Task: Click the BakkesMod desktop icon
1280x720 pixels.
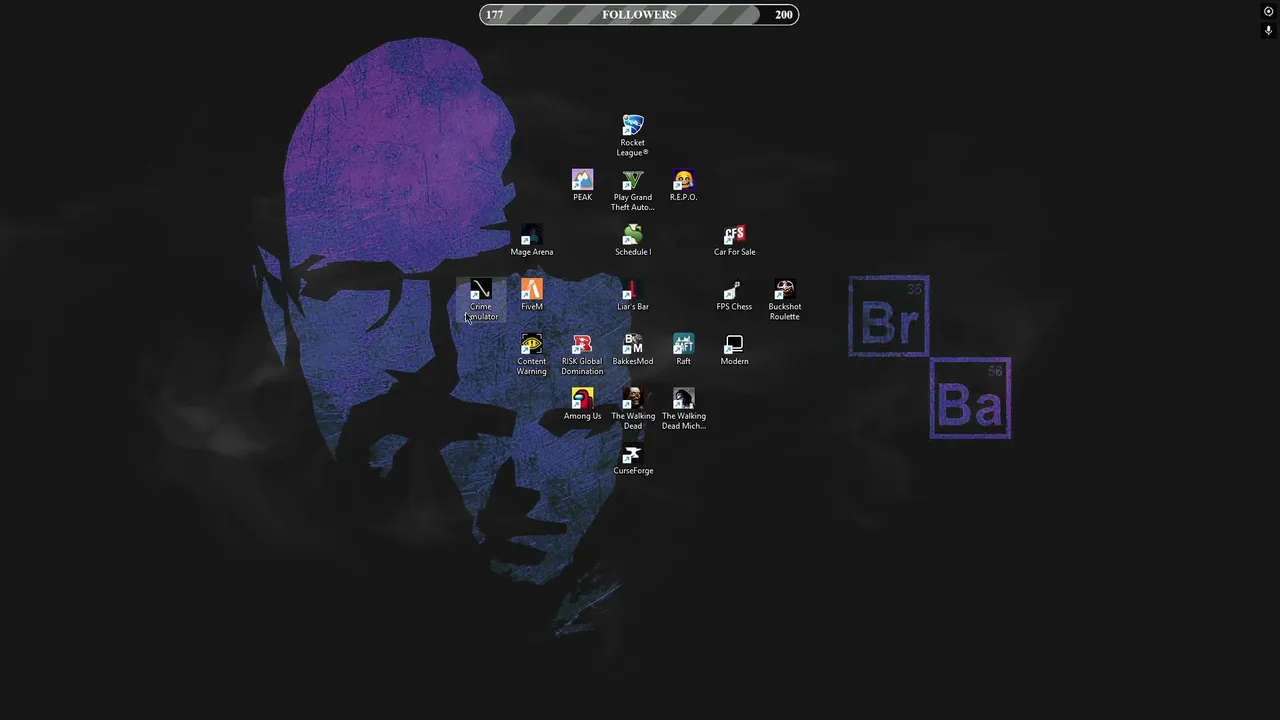Action: (x=632, y=350)
